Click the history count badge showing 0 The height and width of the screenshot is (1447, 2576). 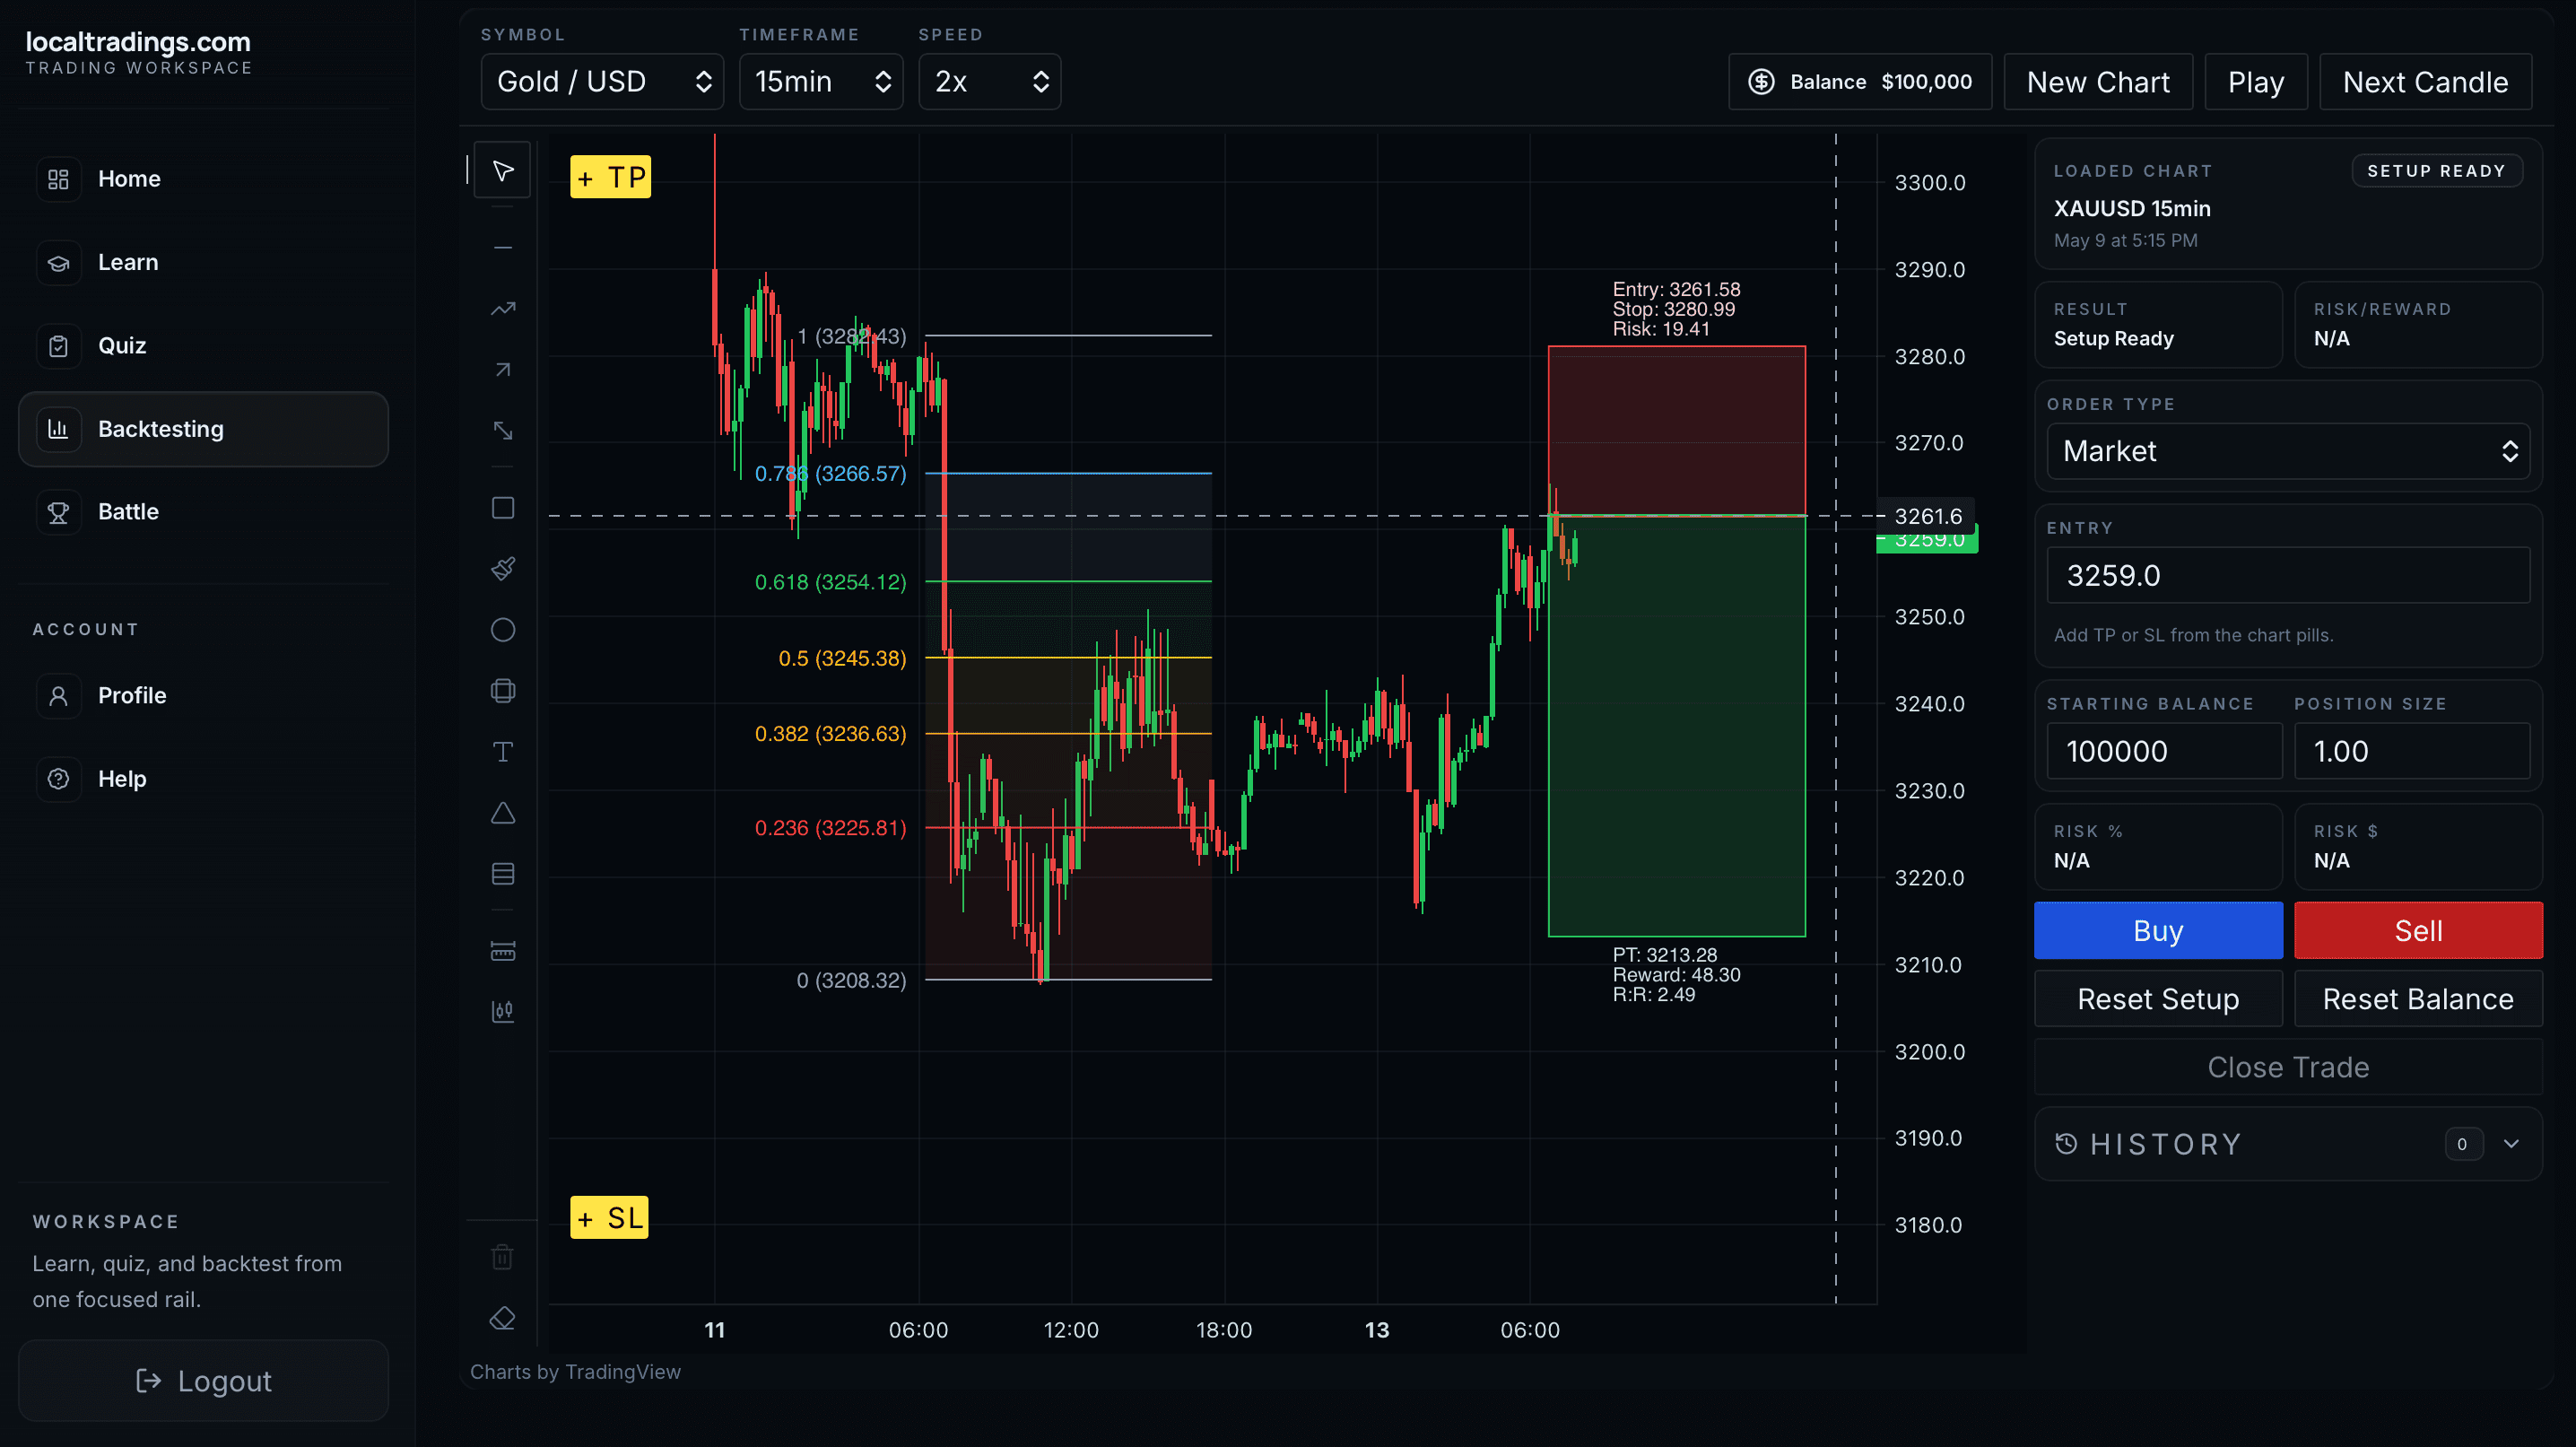point(2461,1143)
